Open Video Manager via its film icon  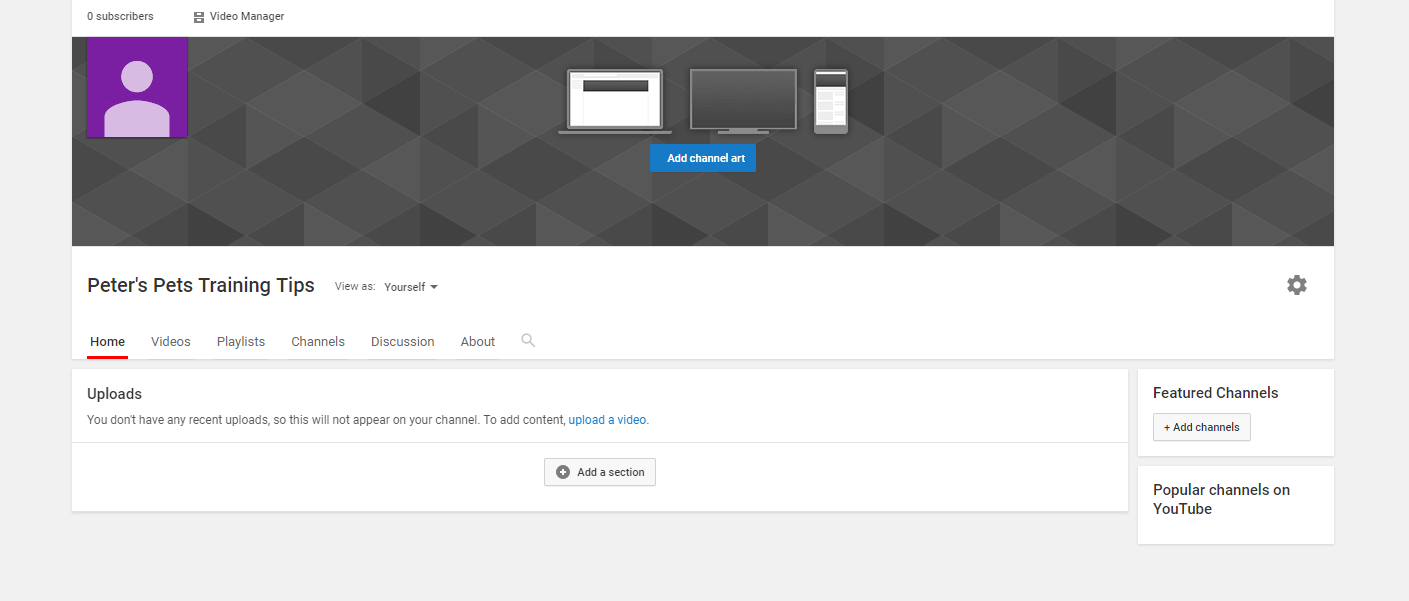[199, 17]
